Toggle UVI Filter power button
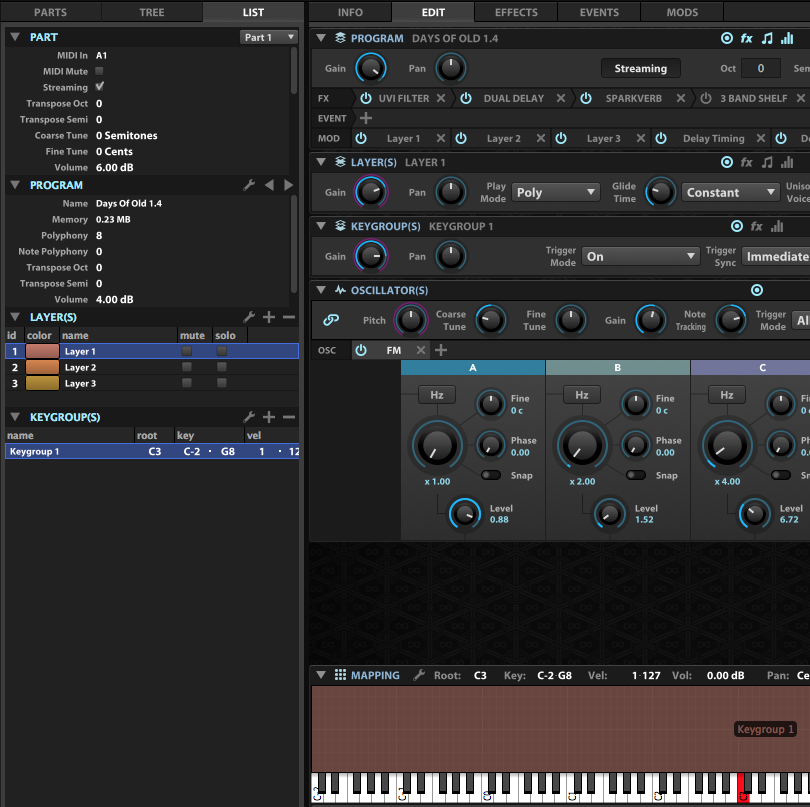 366,98
